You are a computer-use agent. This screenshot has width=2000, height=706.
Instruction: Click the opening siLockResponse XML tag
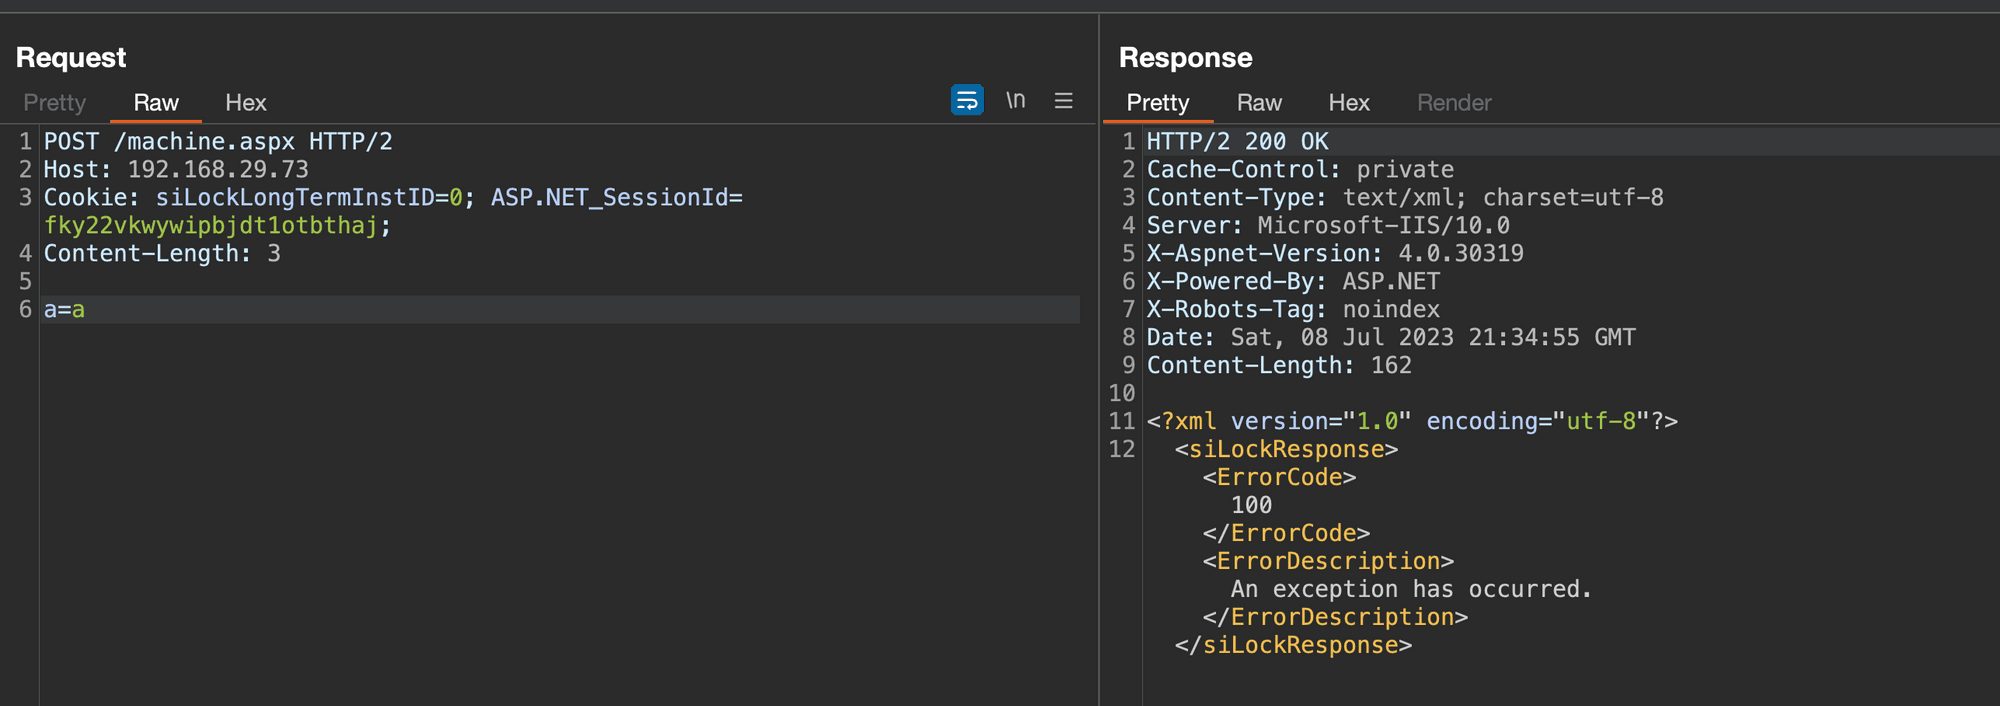[x=1286, y=450]
